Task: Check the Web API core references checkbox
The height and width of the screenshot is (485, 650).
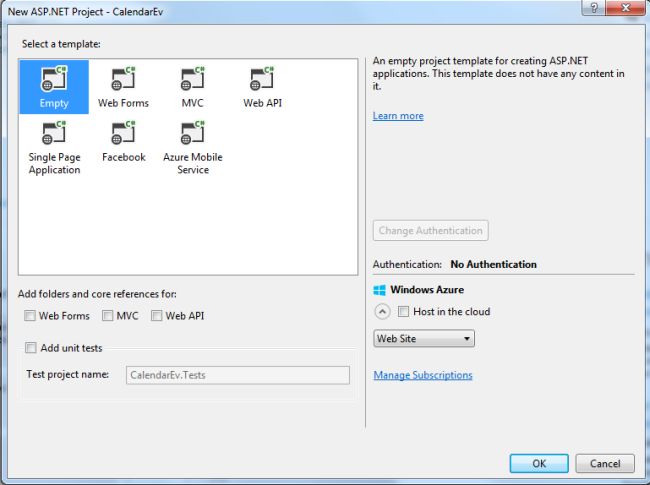Action: tap(156, 316)
